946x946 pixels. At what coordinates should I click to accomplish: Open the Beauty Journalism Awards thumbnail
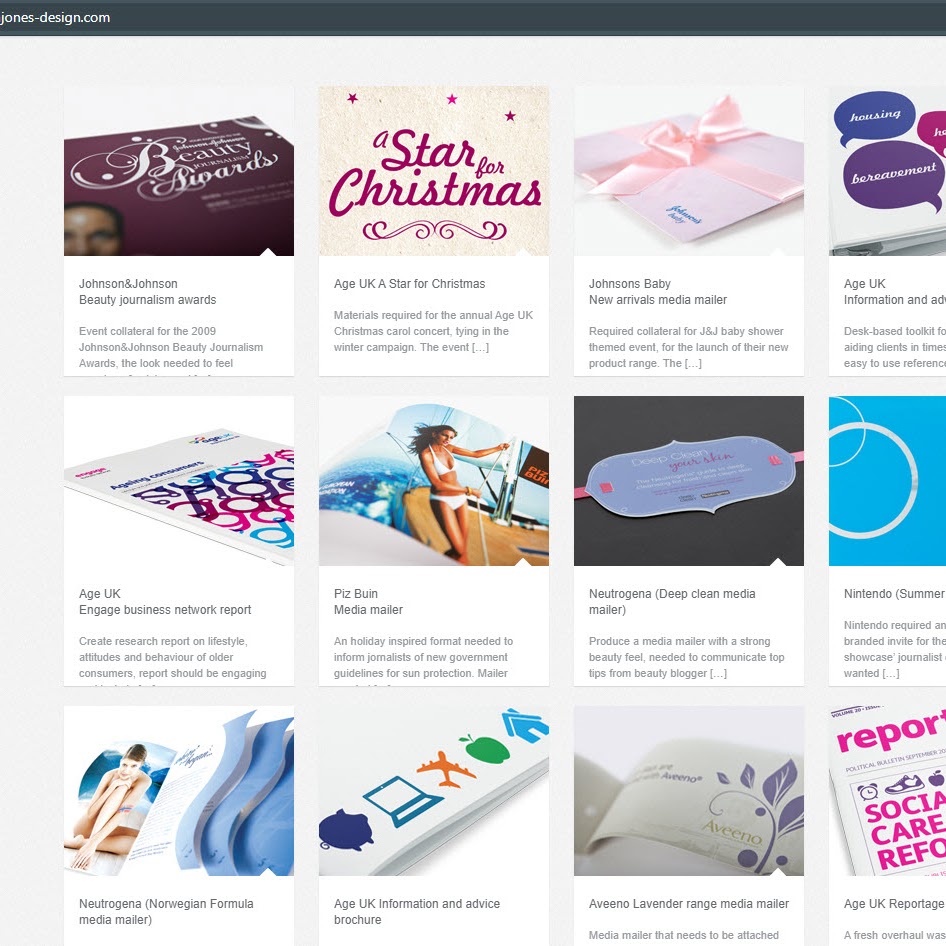coord(179,171)
